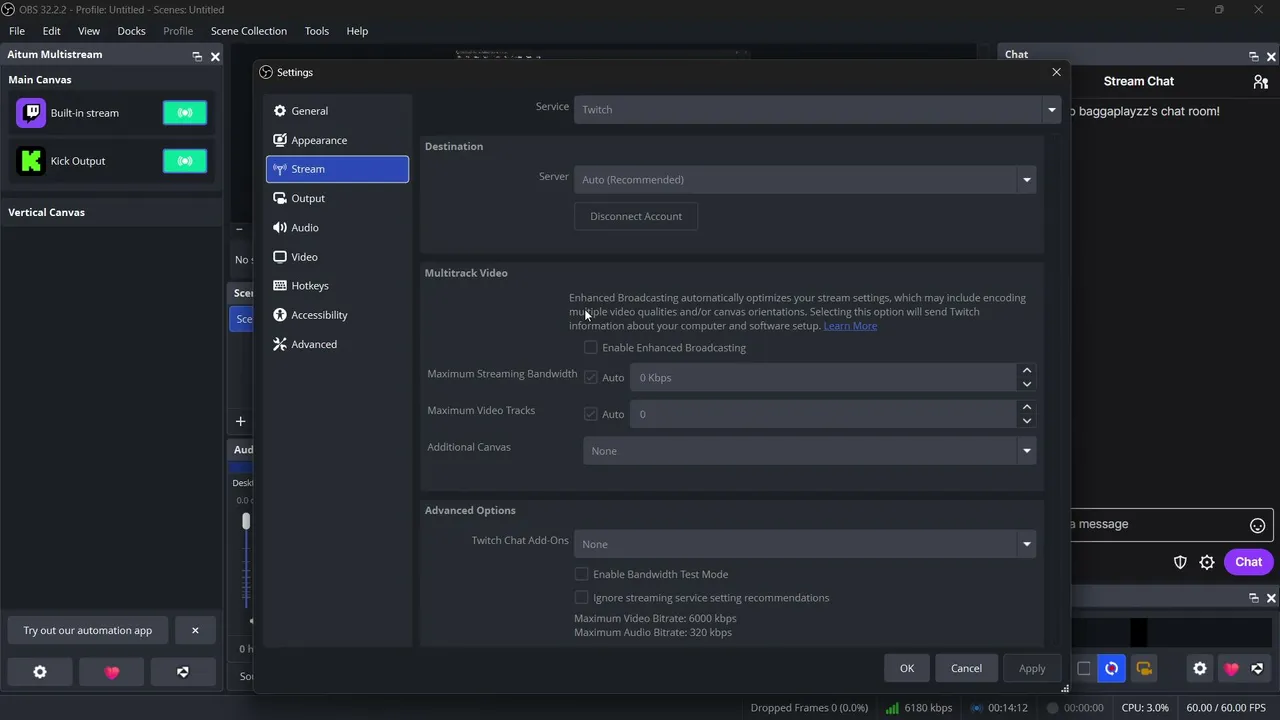Decrease Maximum Video Tracks with down arrow
1280x720 pixels.
click(x=1026, y=421)
